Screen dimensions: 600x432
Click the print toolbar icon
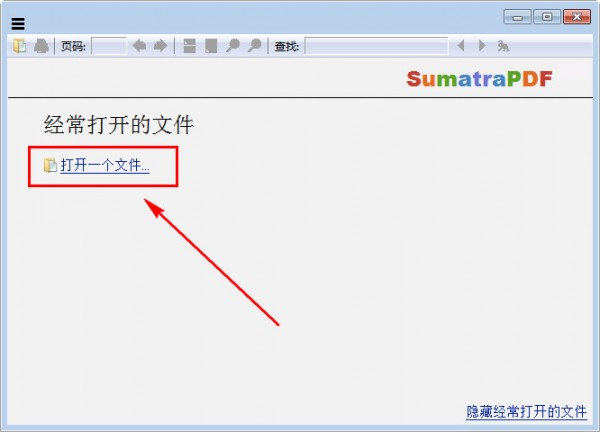[x=41, y=46]
